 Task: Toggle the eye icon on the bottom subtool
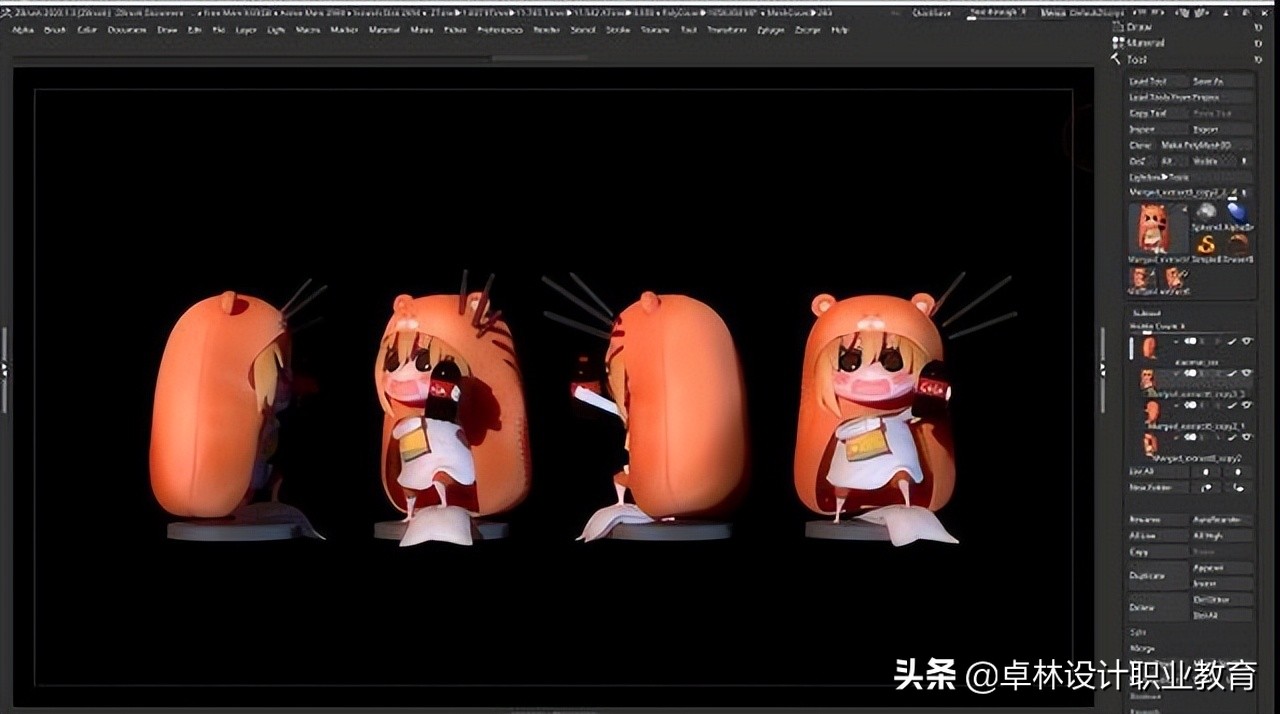1246,437
